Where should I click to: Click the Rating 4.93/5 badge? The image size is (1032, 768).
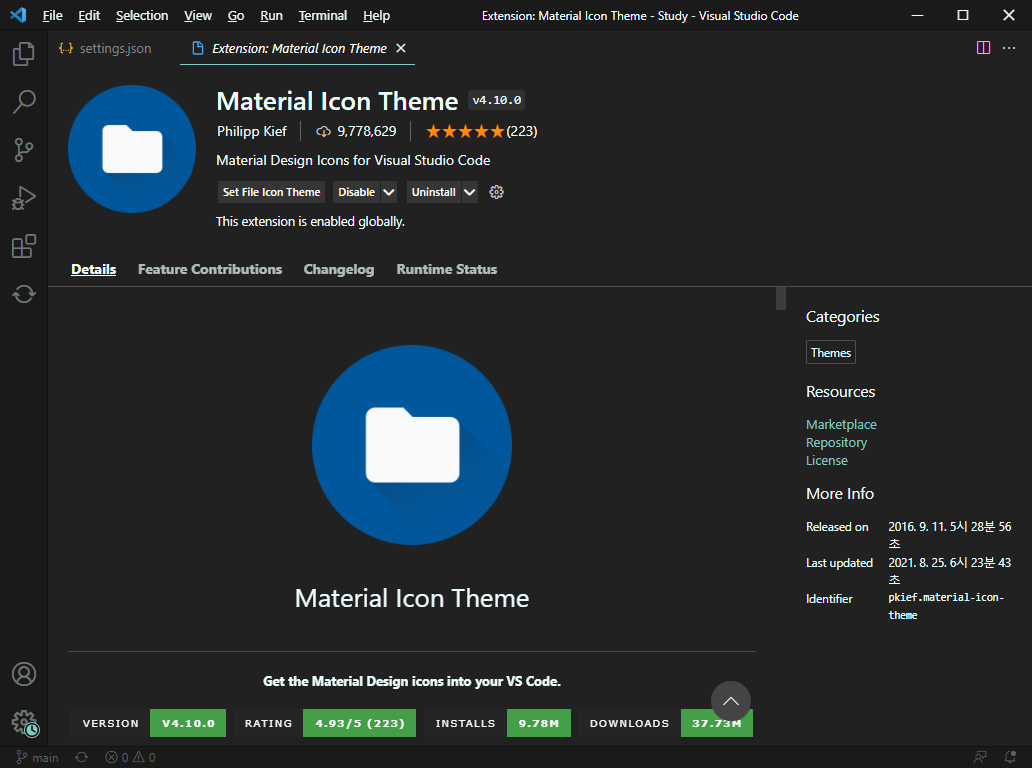[x=324, y=723]
